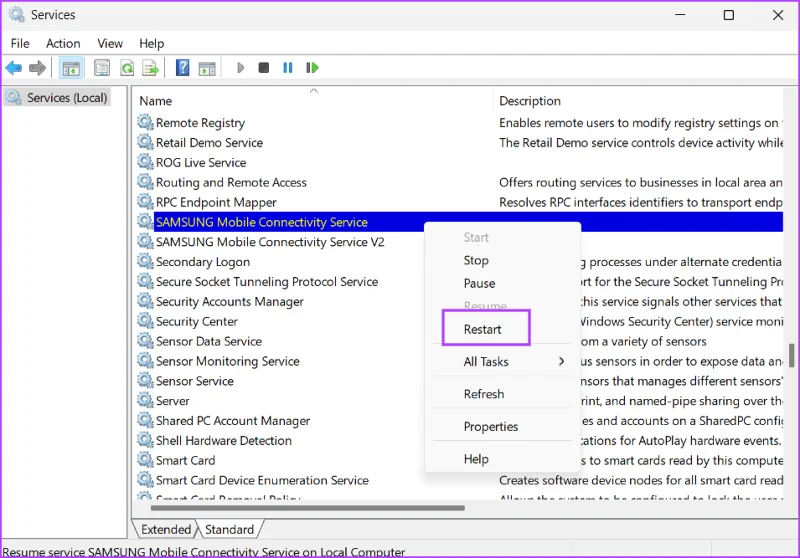This screenshot has height=558, width=800.
Task: Open the Help menu in menu bar
Action: point(152,43)
